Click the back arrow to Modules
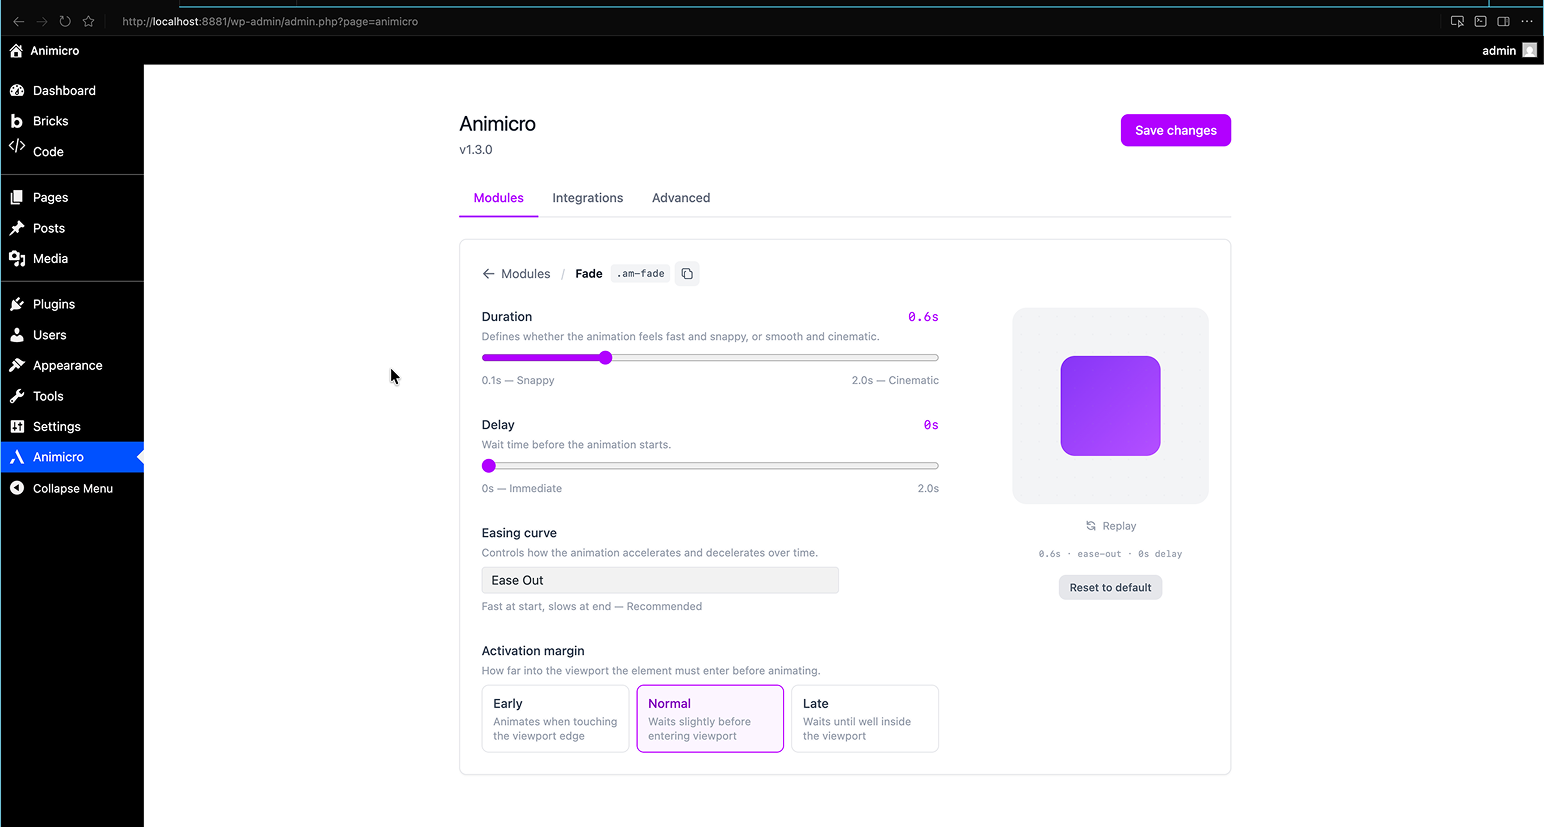 coord(488,273)
